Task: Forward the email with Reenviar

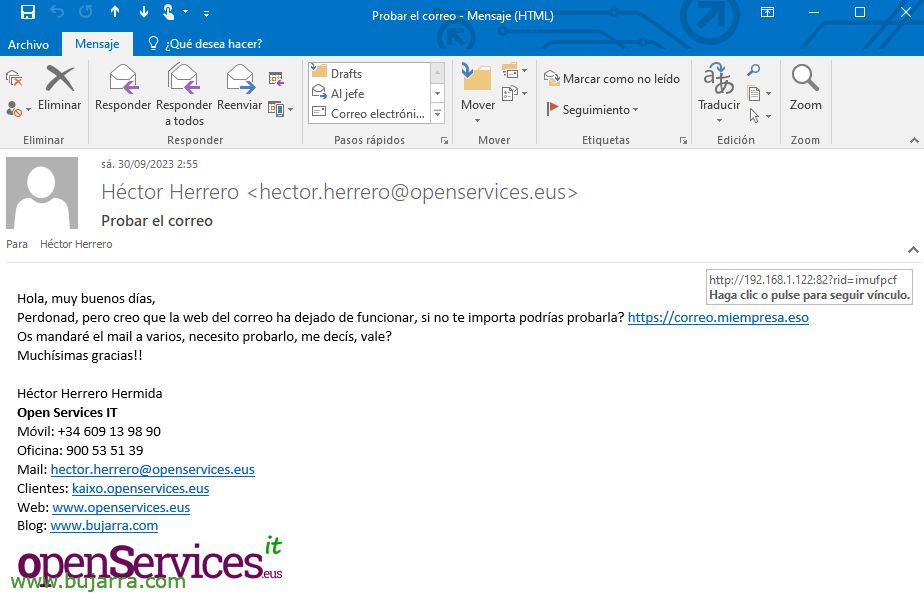Action: (x=240, y=88)
